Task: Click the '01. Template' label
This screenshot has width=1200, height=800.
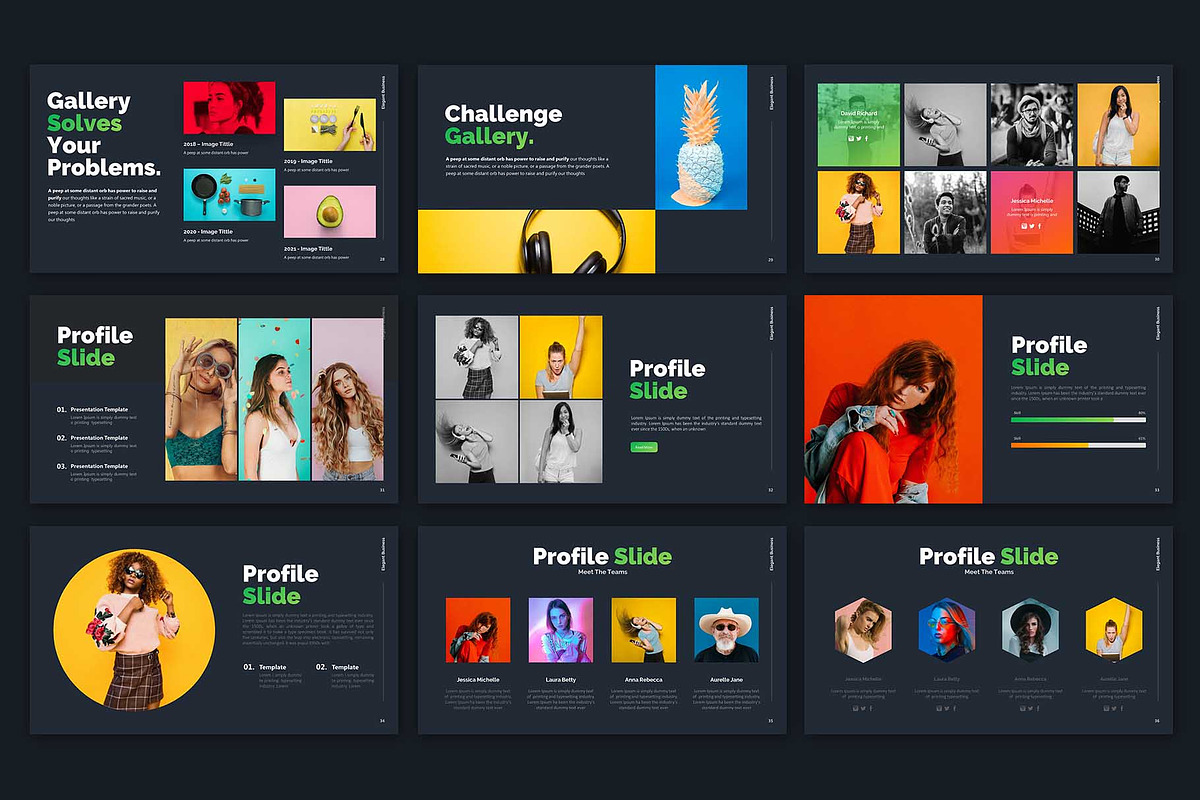Action: [265, 667]
